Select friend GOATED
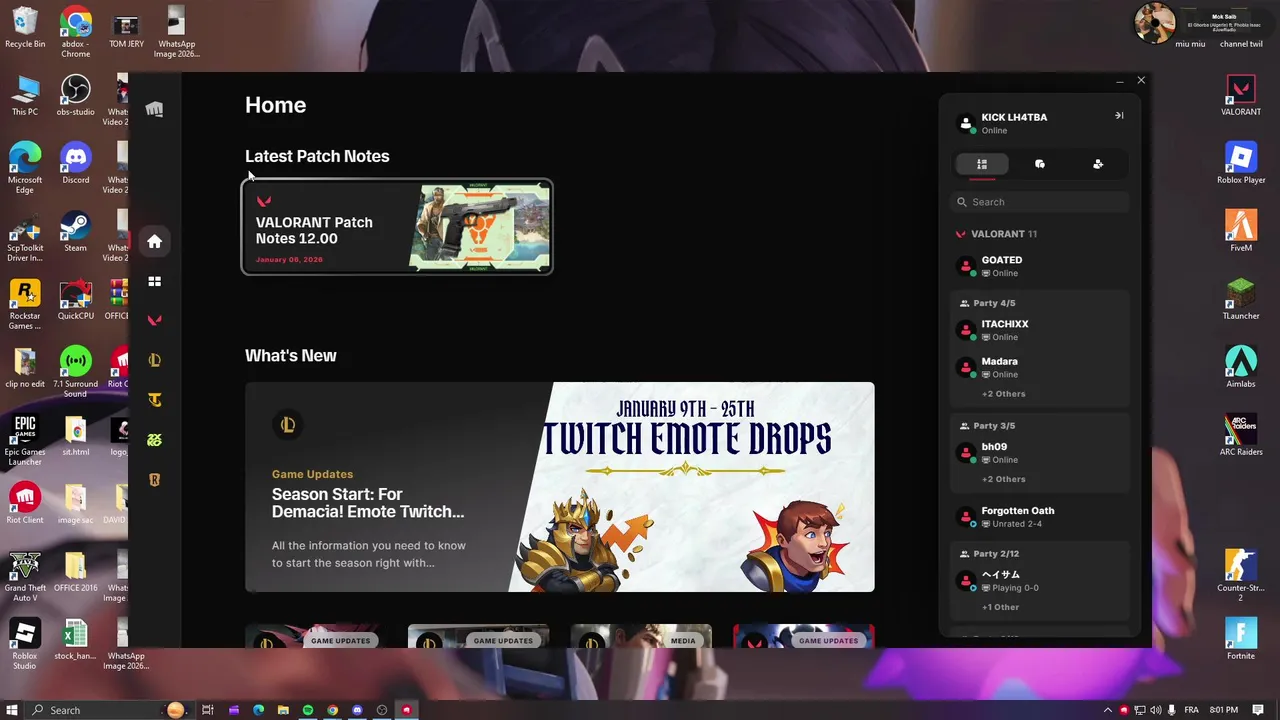 [1040, 266]
